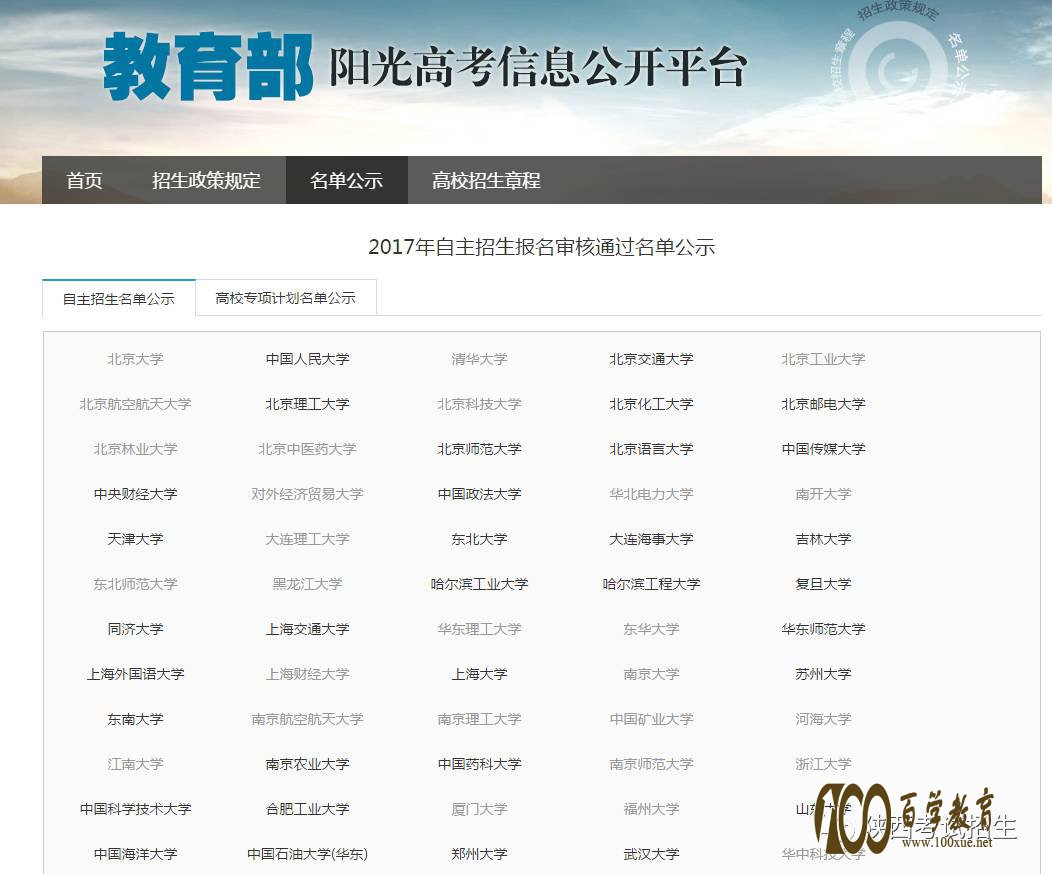View the 中国药科大学 list

(480, 763)
